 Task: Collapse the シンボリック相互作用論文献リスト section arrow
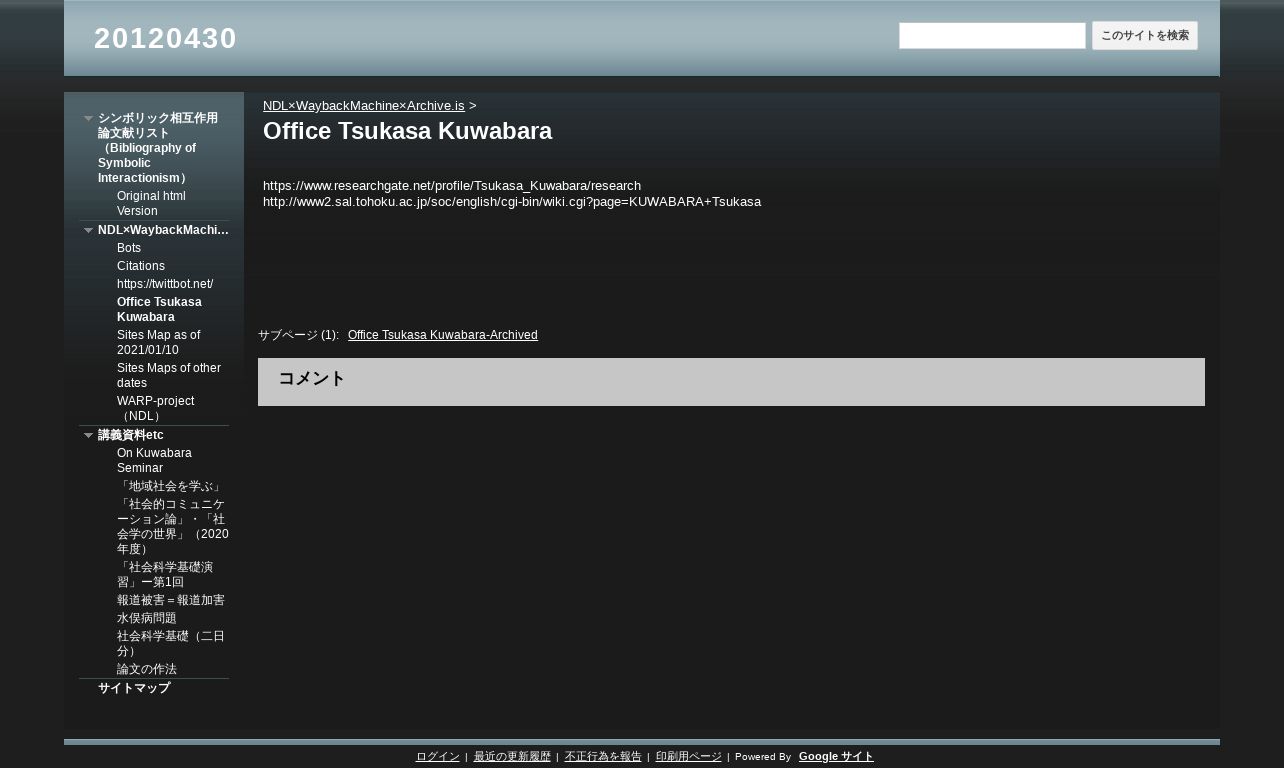[x=88, y=118]
